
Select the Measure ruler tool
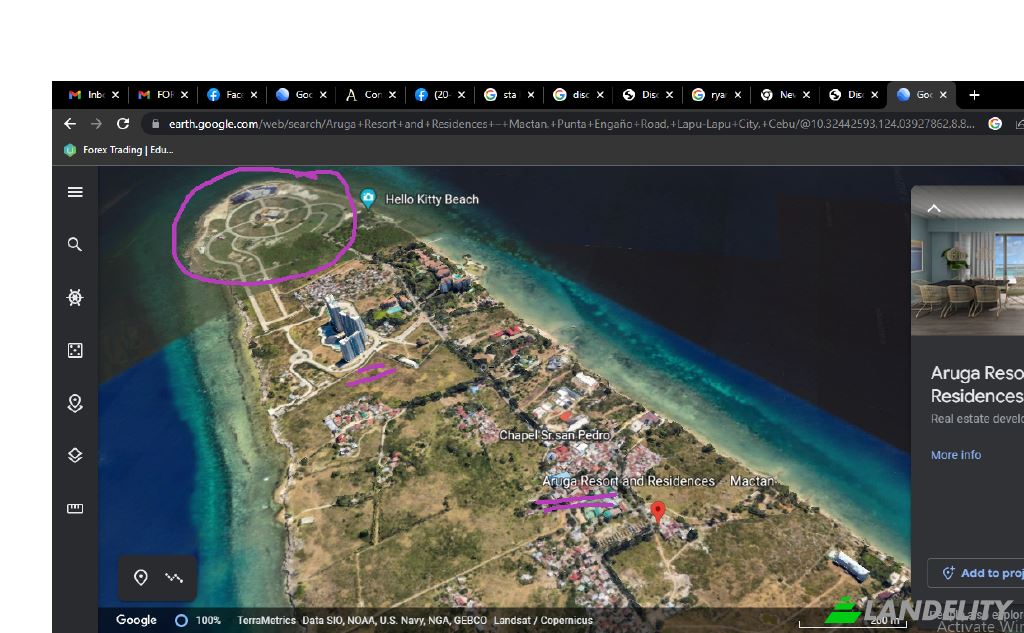(x=75, y=508)
